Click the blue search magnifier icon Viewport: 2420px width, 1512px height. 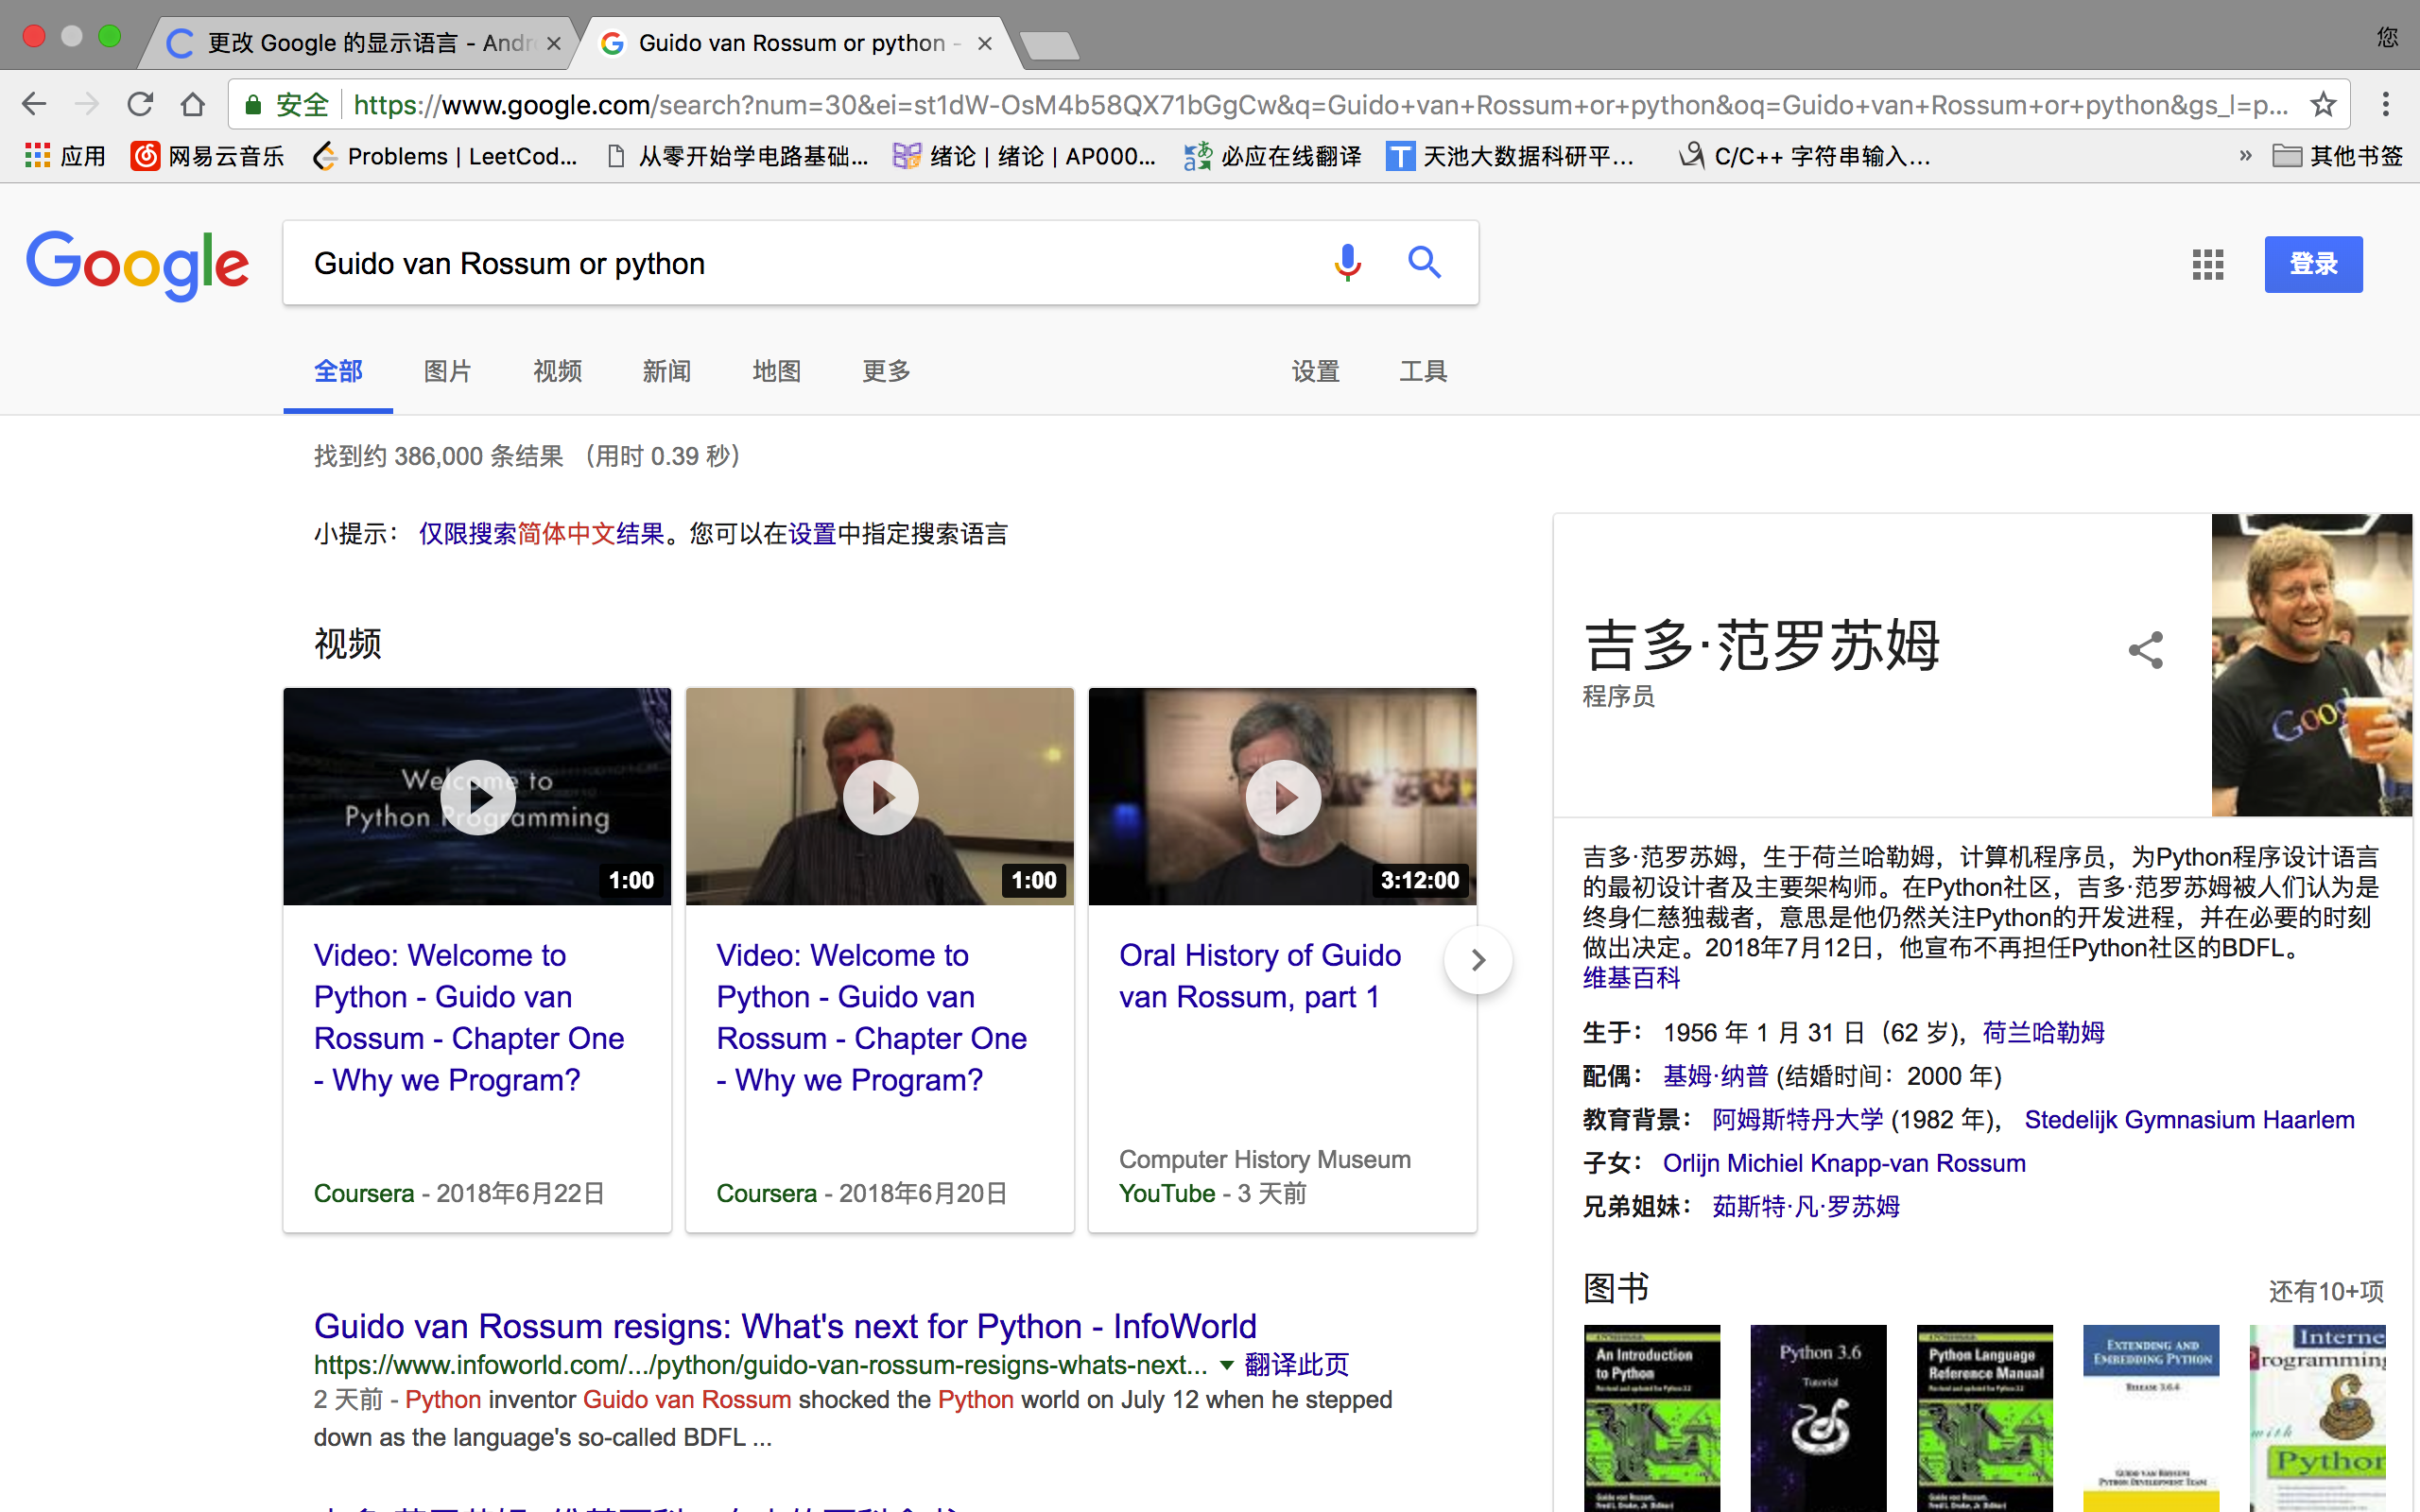pyautogui.click(x=1424, y=263)
